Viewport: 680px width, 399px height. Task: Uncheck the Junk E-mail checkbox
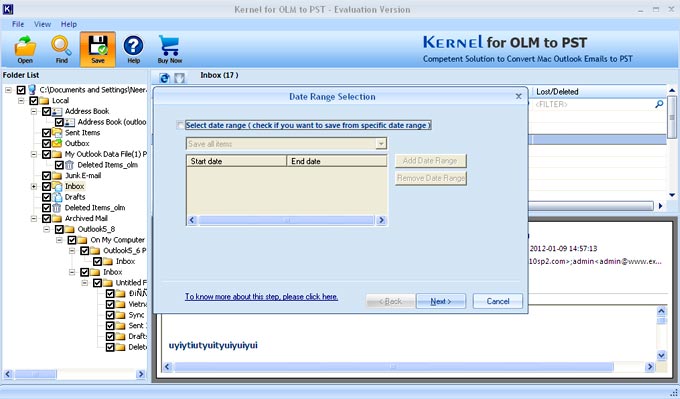click(x=46, y=176)
